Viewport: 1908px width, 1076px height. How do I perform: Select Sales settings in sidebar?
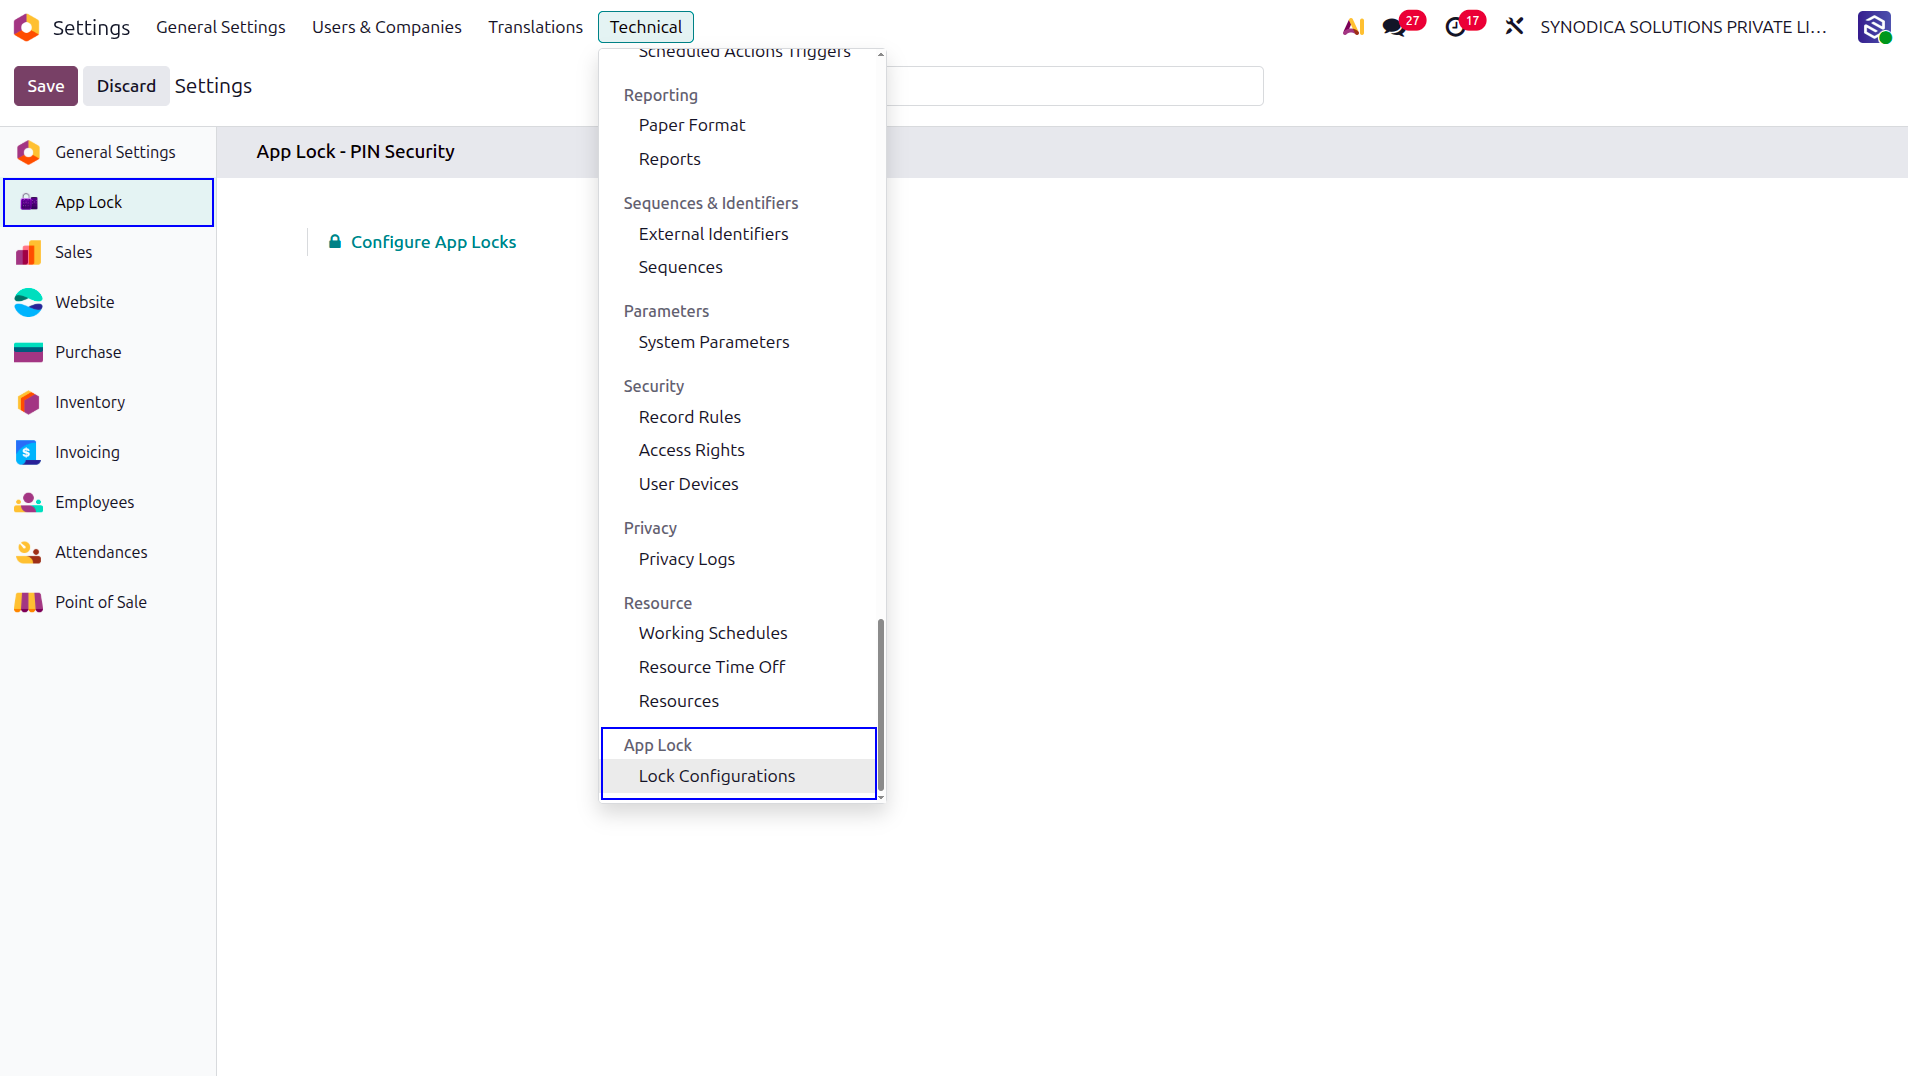(108, 252)
